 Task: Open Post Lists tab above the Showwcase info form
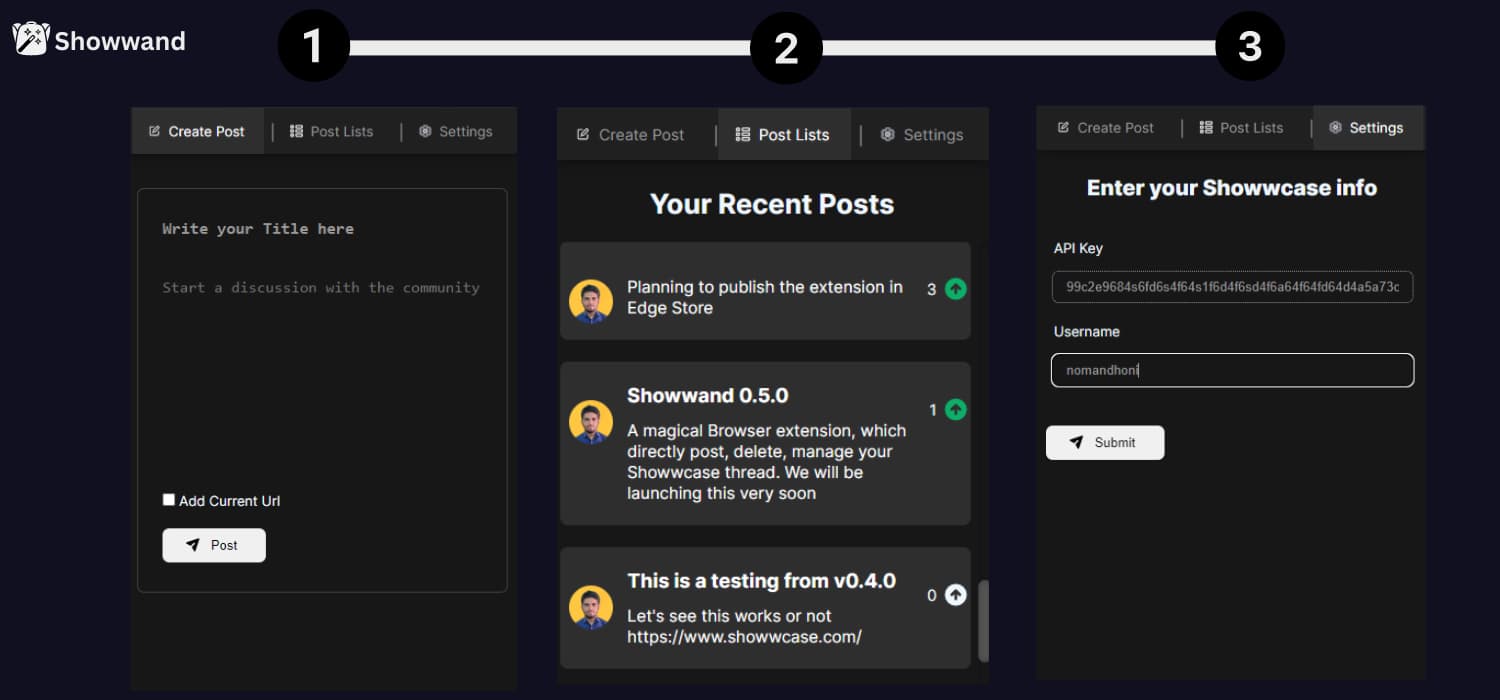point(1241,128)
